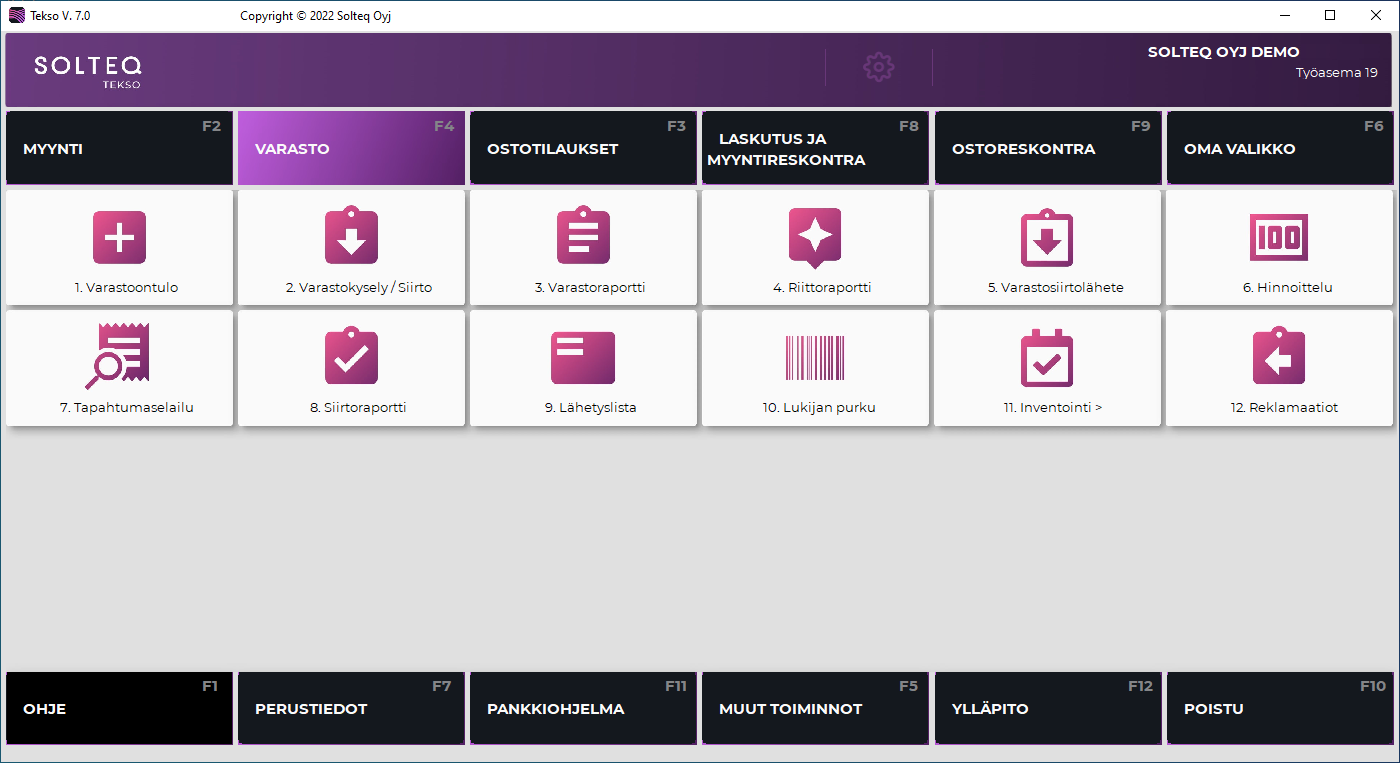Click the Reklamaatiot return arrow icon

click(1279, 357)
